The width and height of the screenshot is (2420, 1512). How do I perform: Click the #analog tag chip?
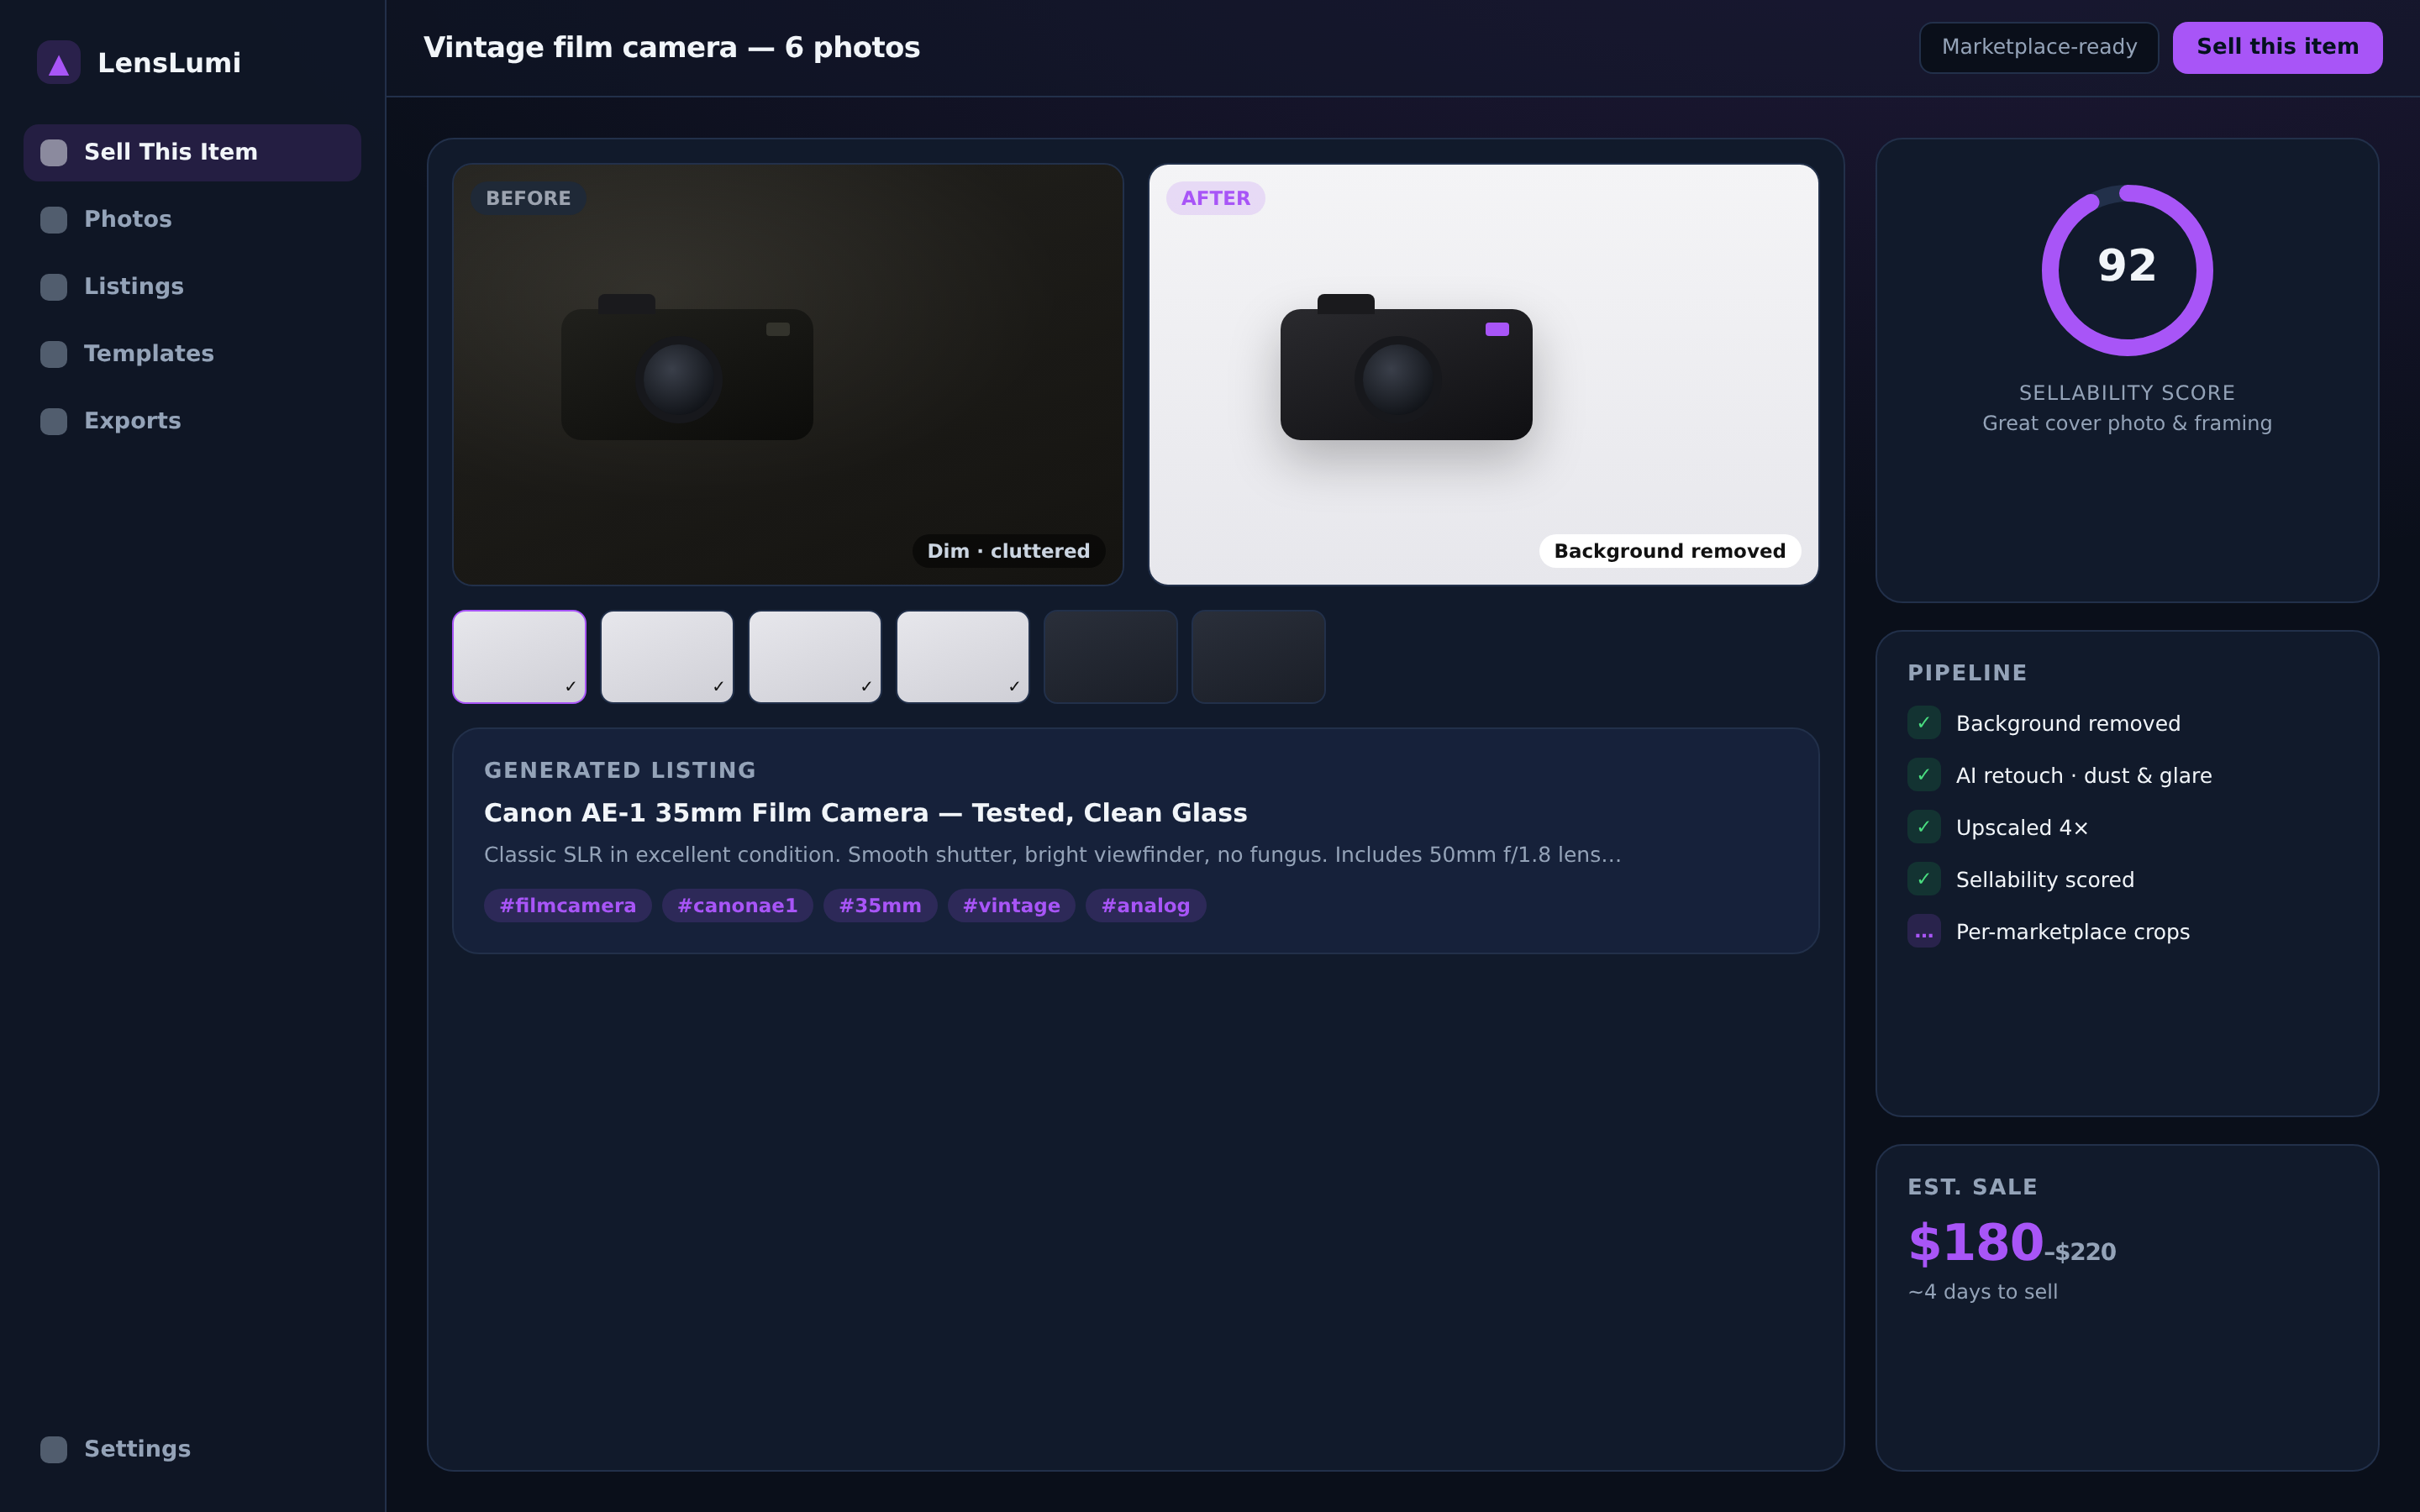pyautogui.click(x=1145, y=906)
